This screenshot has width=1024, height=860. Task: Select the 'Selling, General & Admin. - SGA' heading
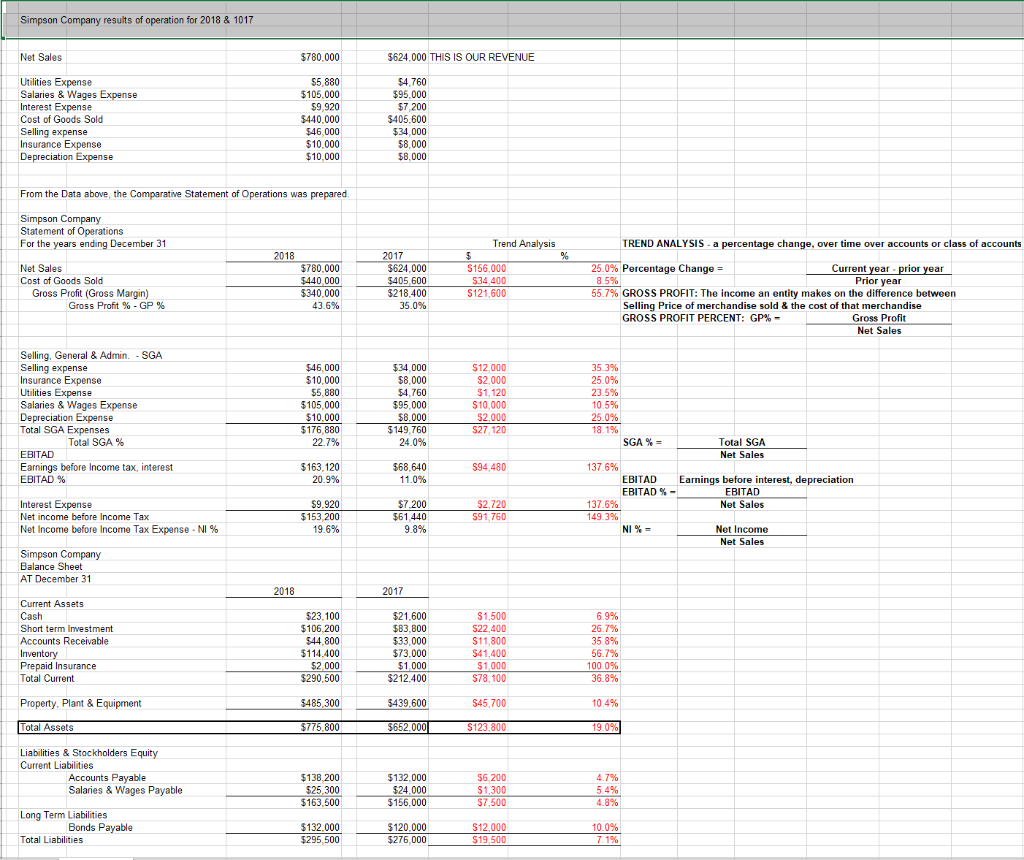tap(91, 355)
